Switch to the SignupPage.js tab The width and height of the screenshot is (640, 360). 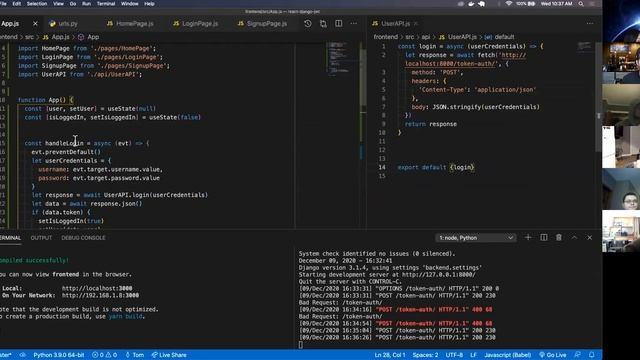coord(262,24)
